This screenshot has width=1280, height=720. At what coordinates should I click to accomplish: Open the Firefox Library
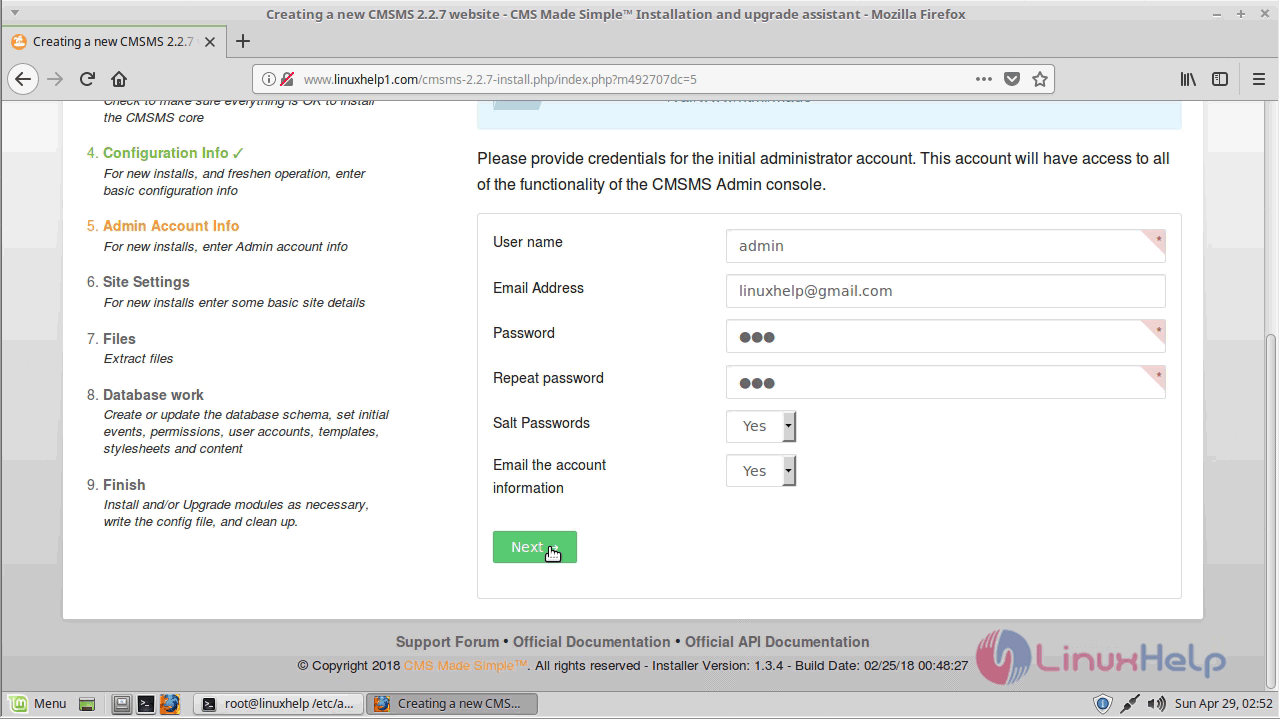tap(1188, 79)
